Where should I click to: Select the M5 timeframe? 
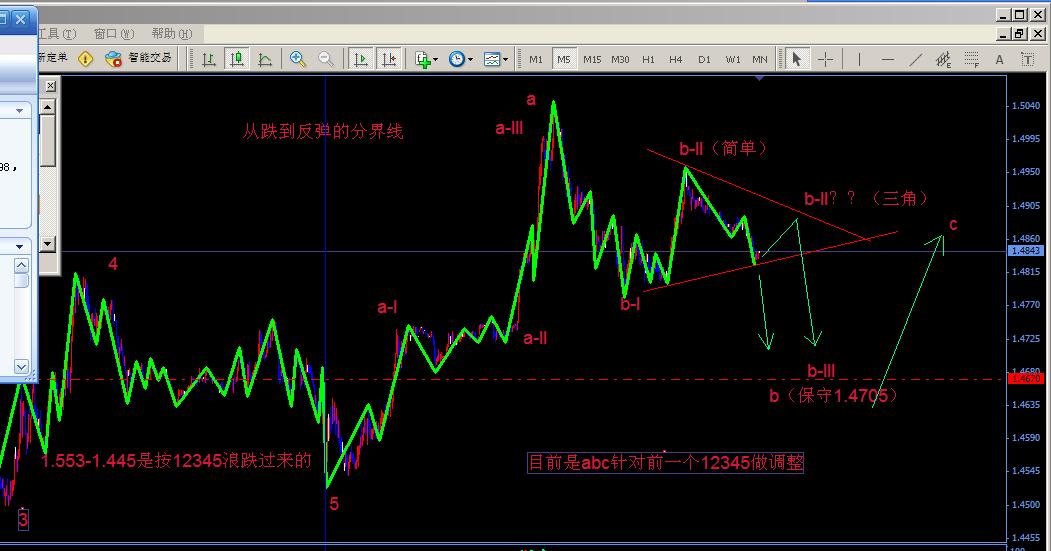click(x=564, y=59)
